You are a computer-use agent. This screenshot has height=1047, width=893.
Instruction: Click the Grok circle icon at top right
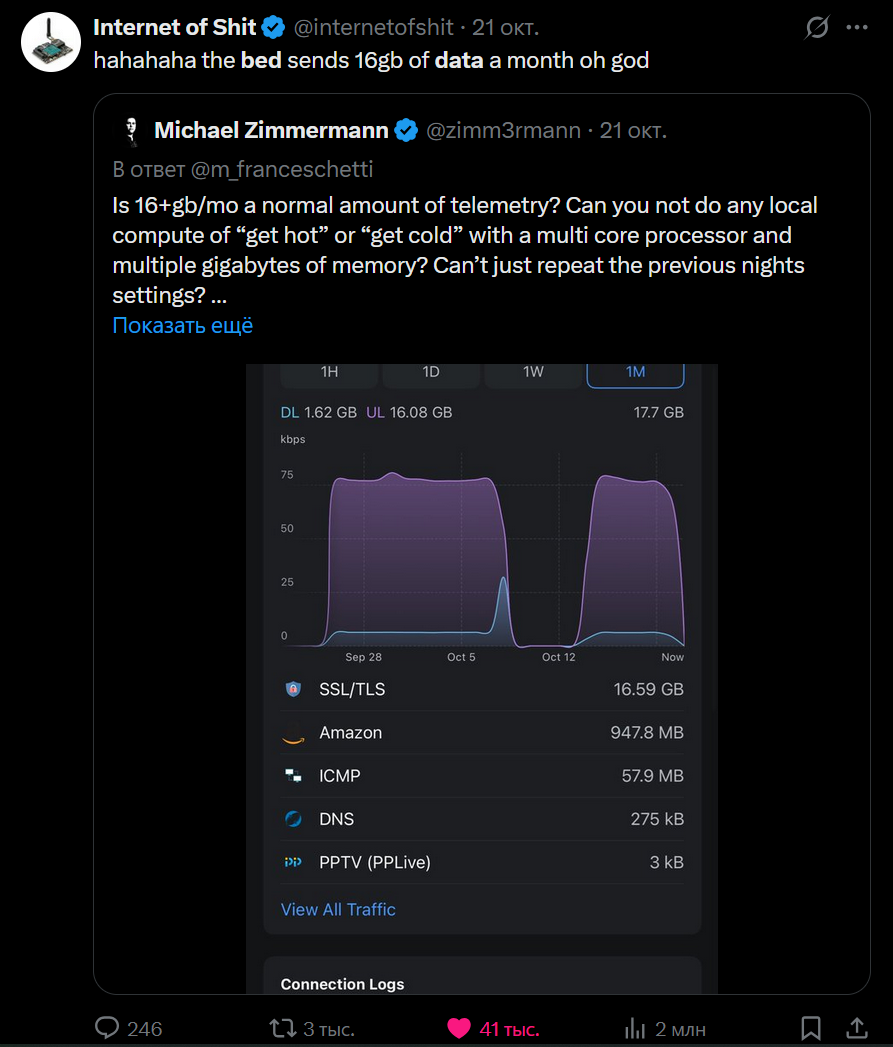point(817,28)
